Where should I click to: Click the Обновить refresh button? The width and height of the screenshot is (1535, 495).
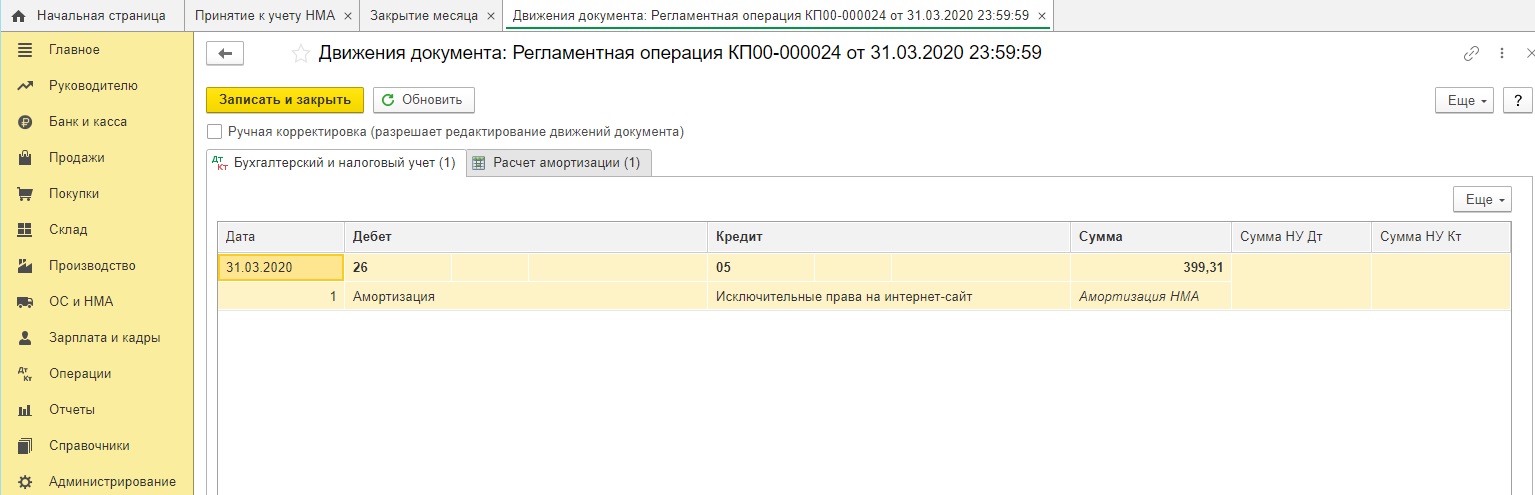click(x=424, y=100)
